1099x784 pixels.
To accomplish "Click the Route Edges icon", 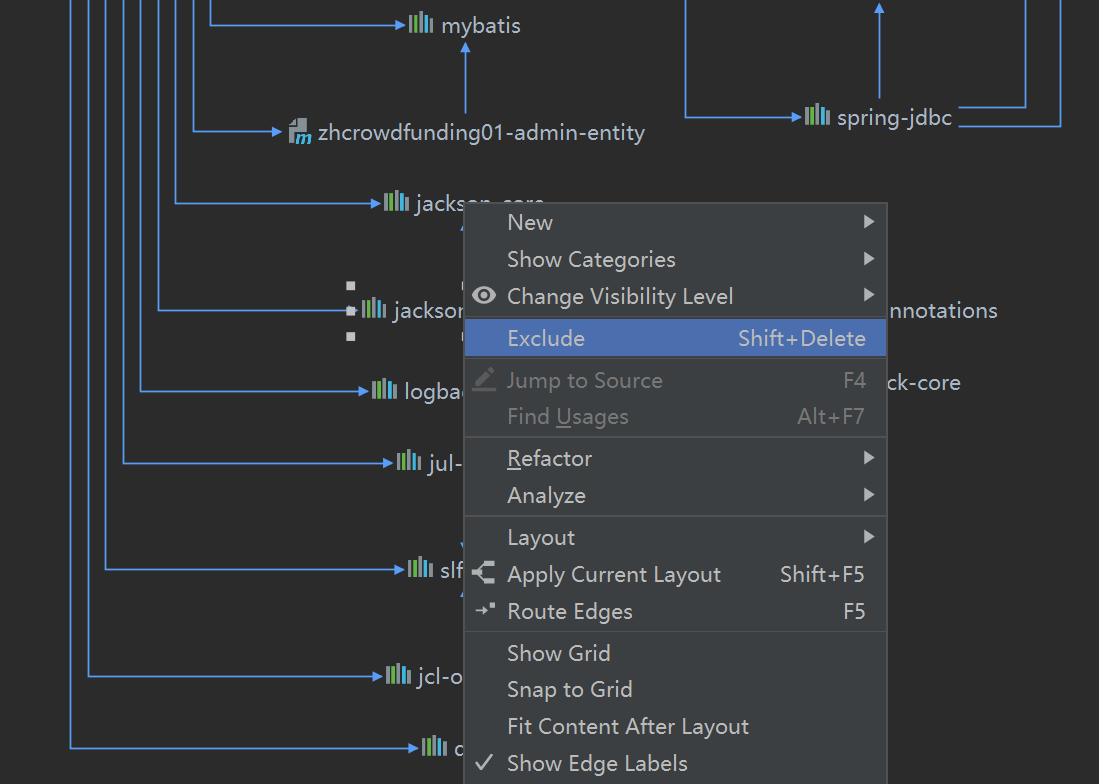I will click(x=485, y=610).
